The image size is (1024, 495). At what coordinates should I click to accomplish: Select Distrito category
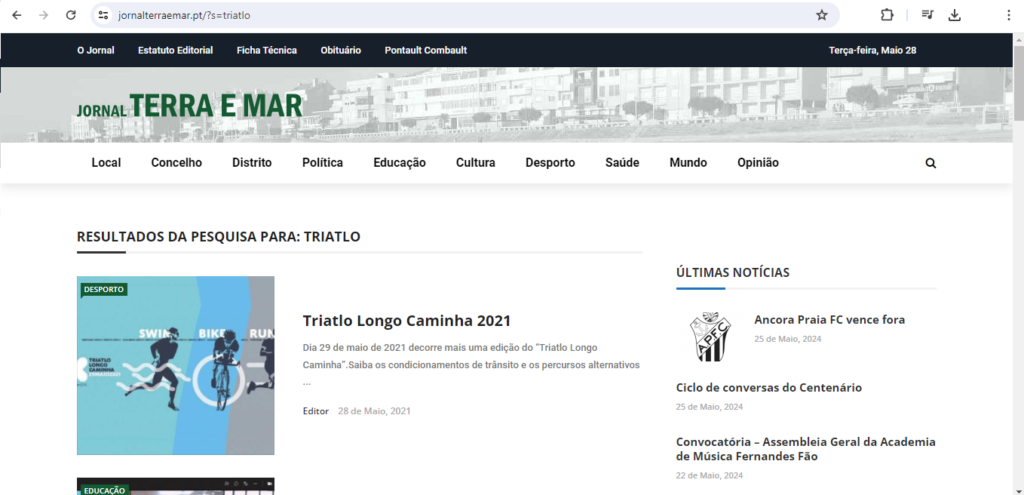pyautogui.click(x=252, y=163)
